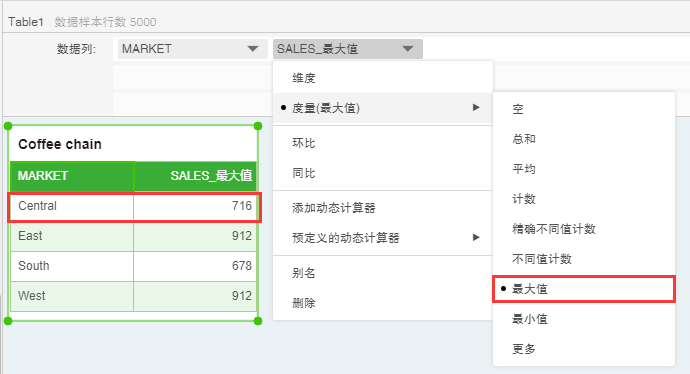The height and width of the screenshot is (374, 690).
Task: Select the MARKET table header cell
Action: 72,176
